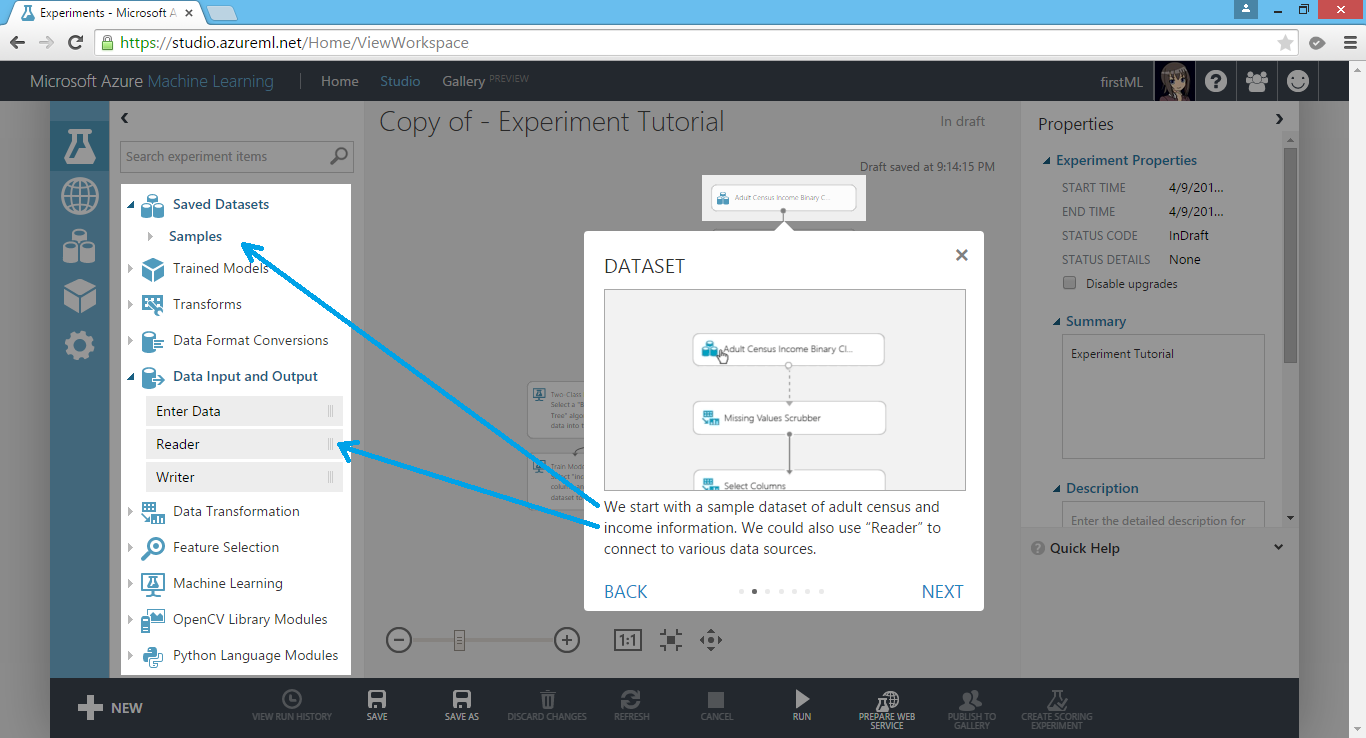
Task: Expand the Machine Learning category
Action: (x=130, y=584)
